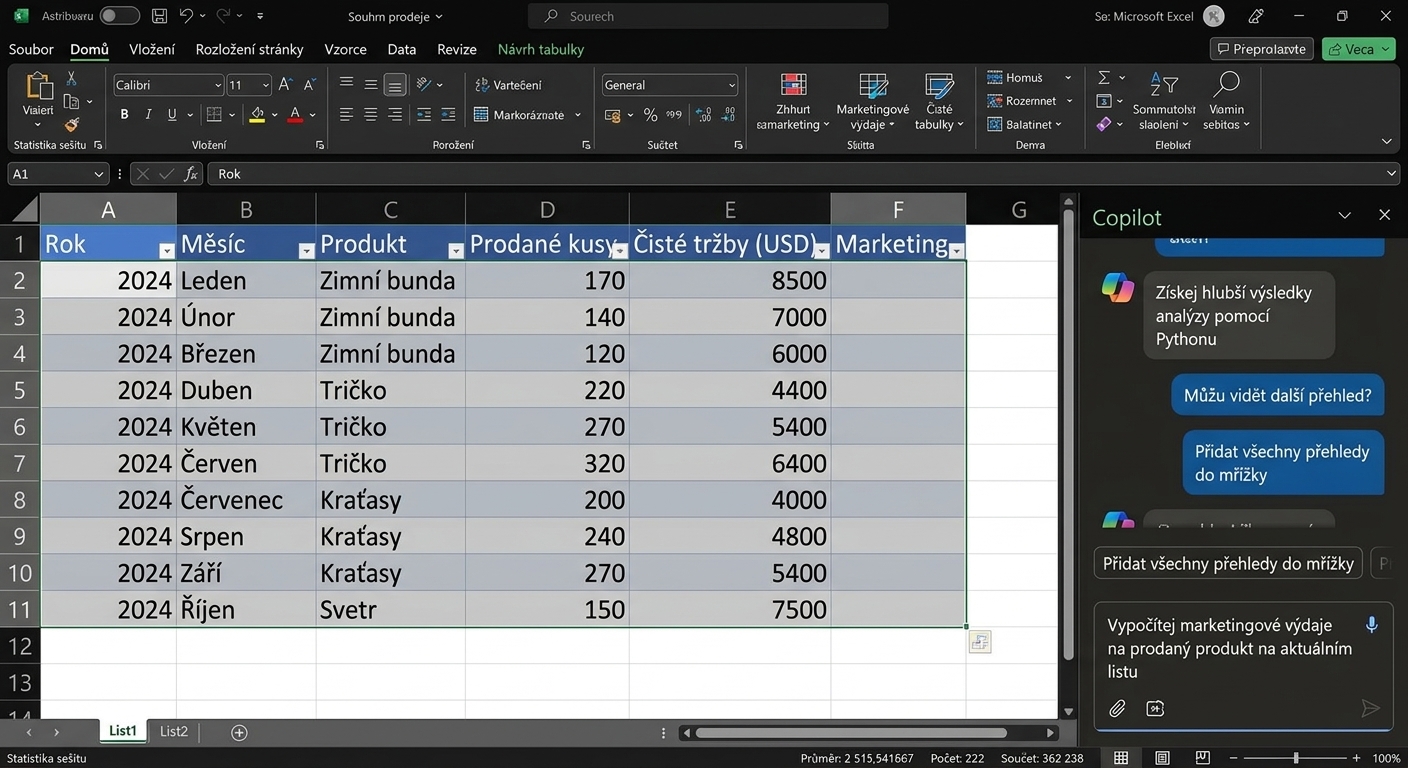Open the Marketingové výdaje ribbon button

click(x=872, y=102)
